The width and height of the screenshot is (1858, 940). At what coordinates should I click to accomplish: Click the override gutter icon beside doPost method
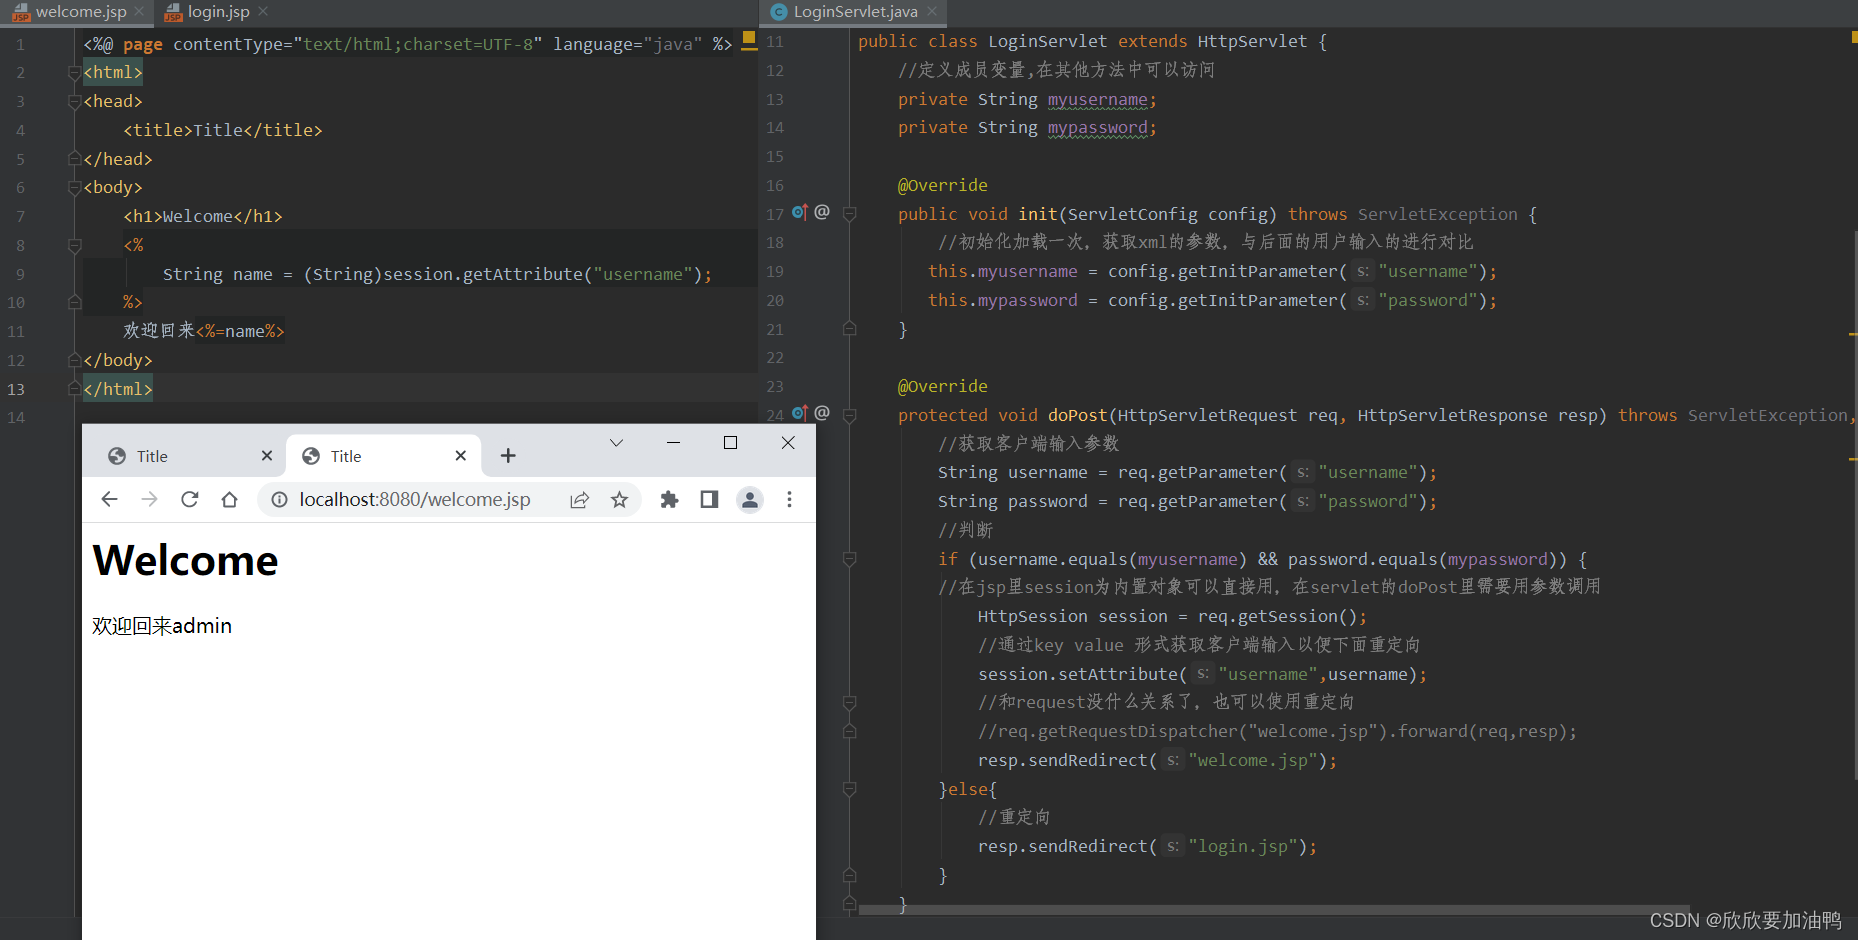[x=800, y=412]
